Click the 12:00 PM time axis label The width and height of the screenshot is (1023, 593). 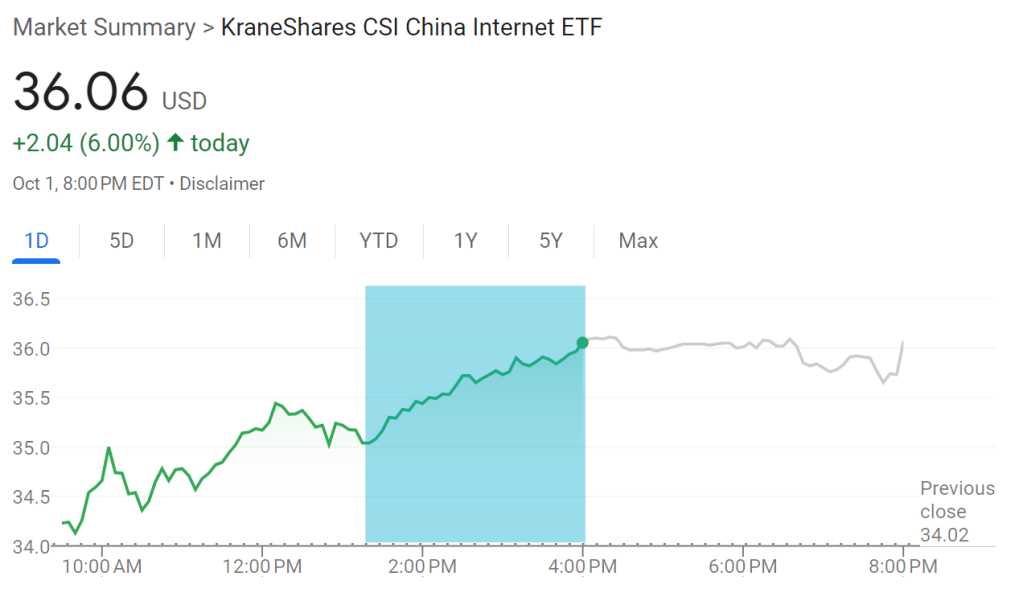point(262,567)
